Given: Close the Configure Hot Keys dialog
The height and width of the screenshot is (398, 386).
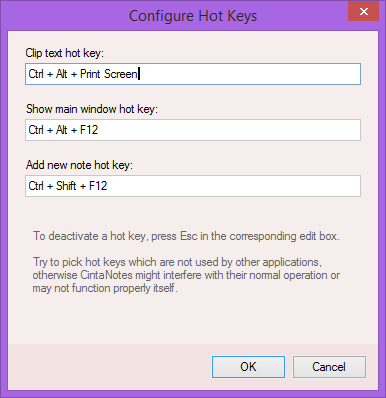Looking at the screenshot, I should 364,12.
